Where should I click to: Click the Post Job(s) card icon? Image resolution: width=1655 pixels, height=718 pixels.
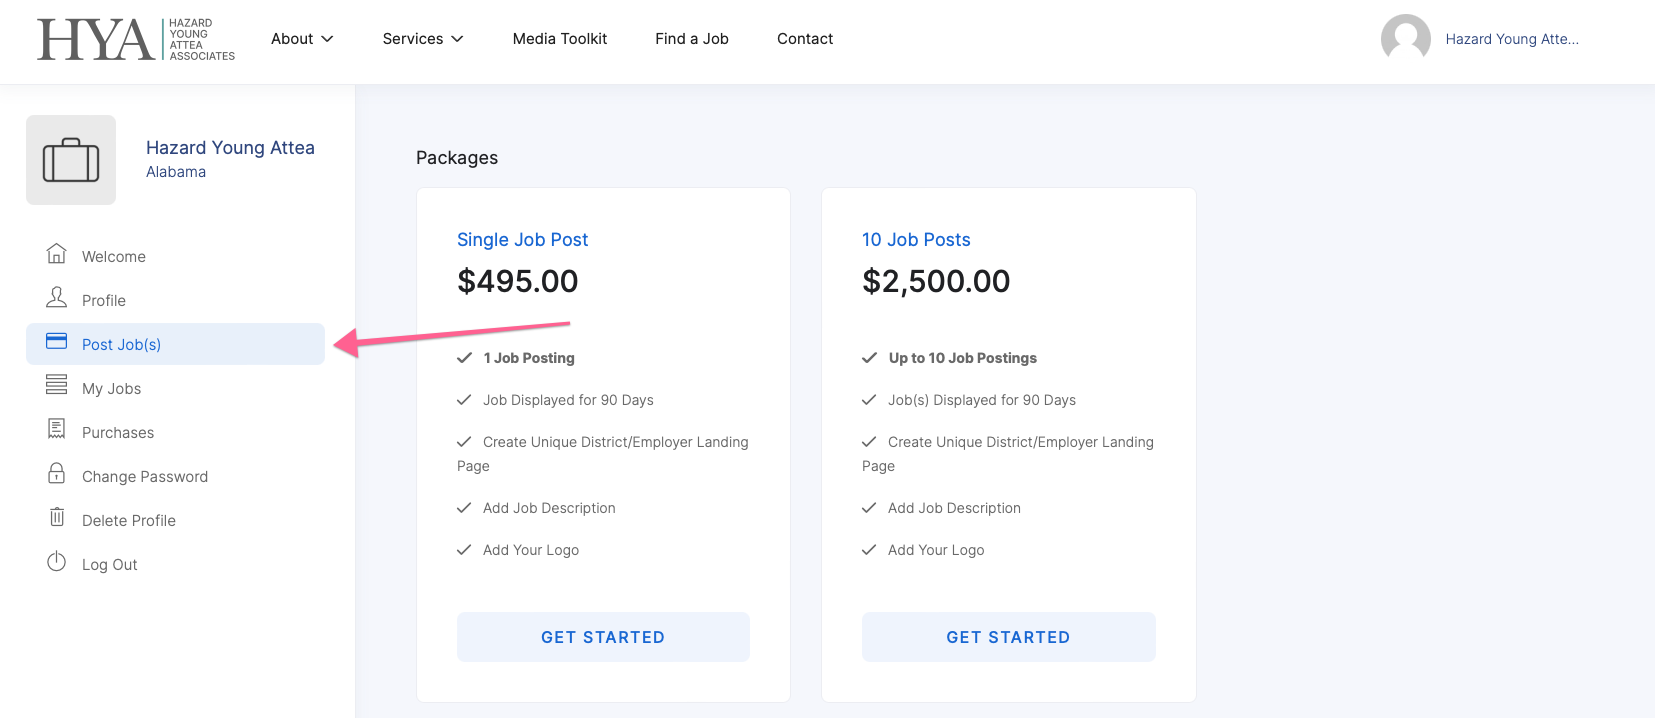(x=57, y=342)
